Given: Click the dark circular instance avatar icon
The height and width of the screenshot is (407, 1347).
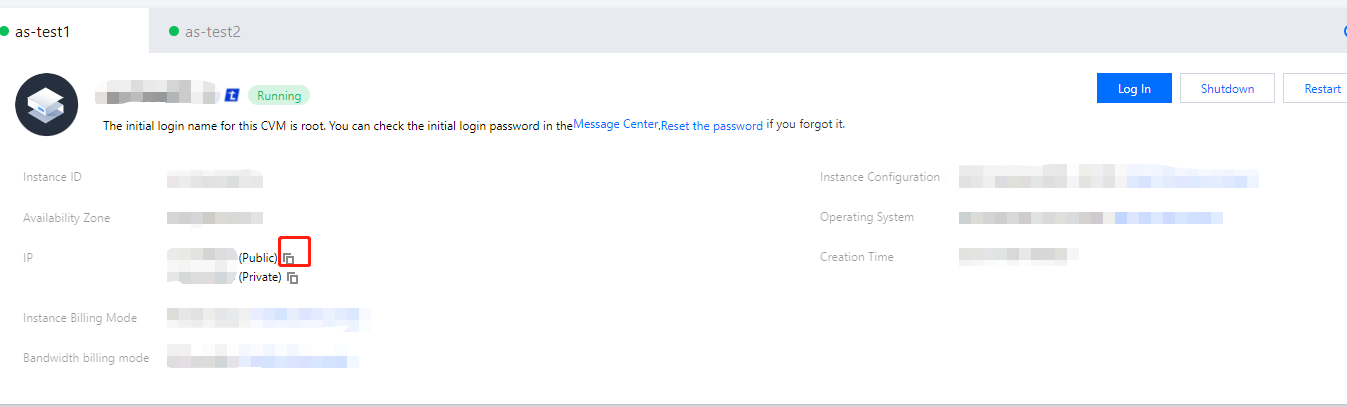Looking at the screenshot, I should [47, 104].
